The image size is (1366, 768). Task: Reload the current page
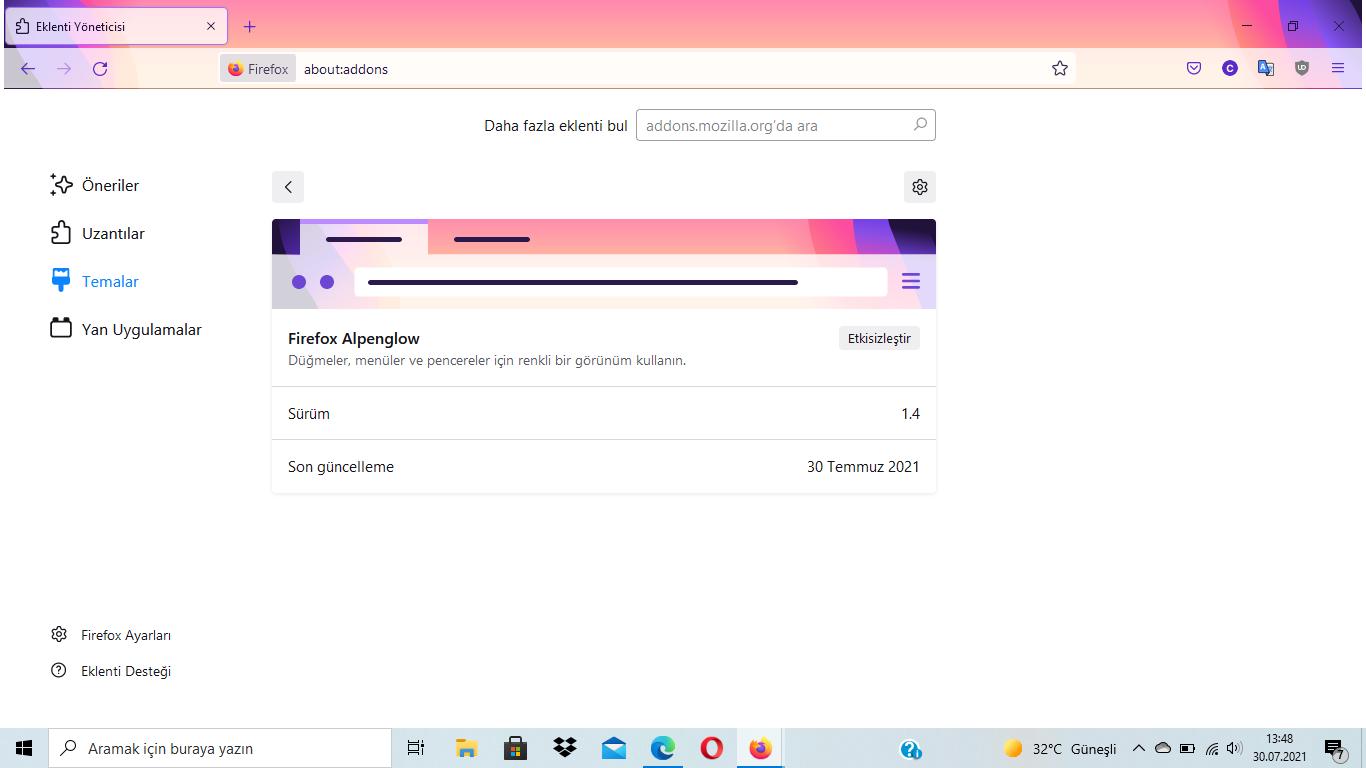pos(100,69)
